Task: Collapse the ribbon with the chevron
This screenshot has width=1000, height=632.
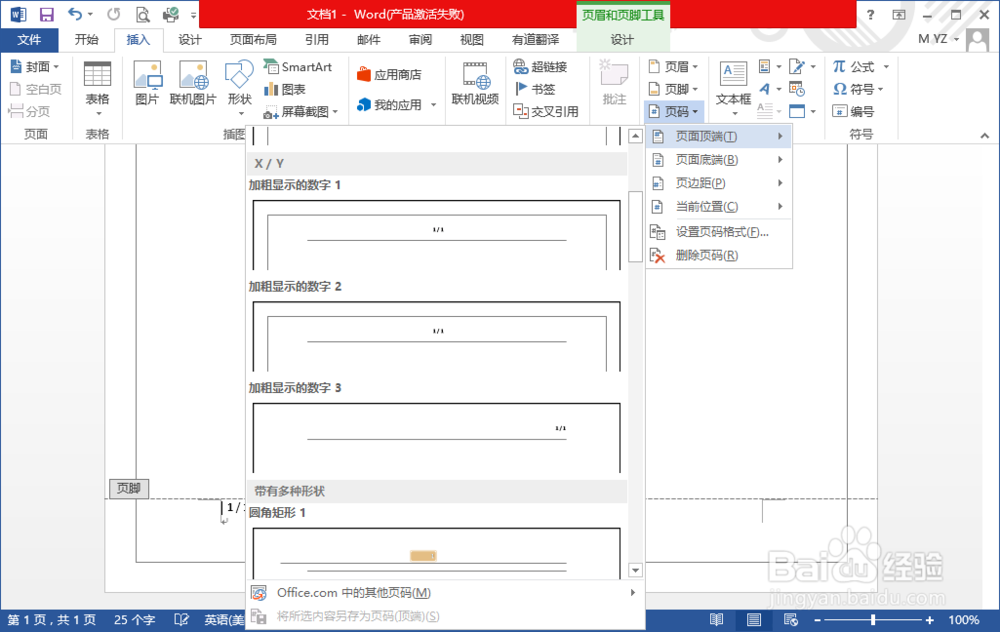Action: click(x=985, y=135)
